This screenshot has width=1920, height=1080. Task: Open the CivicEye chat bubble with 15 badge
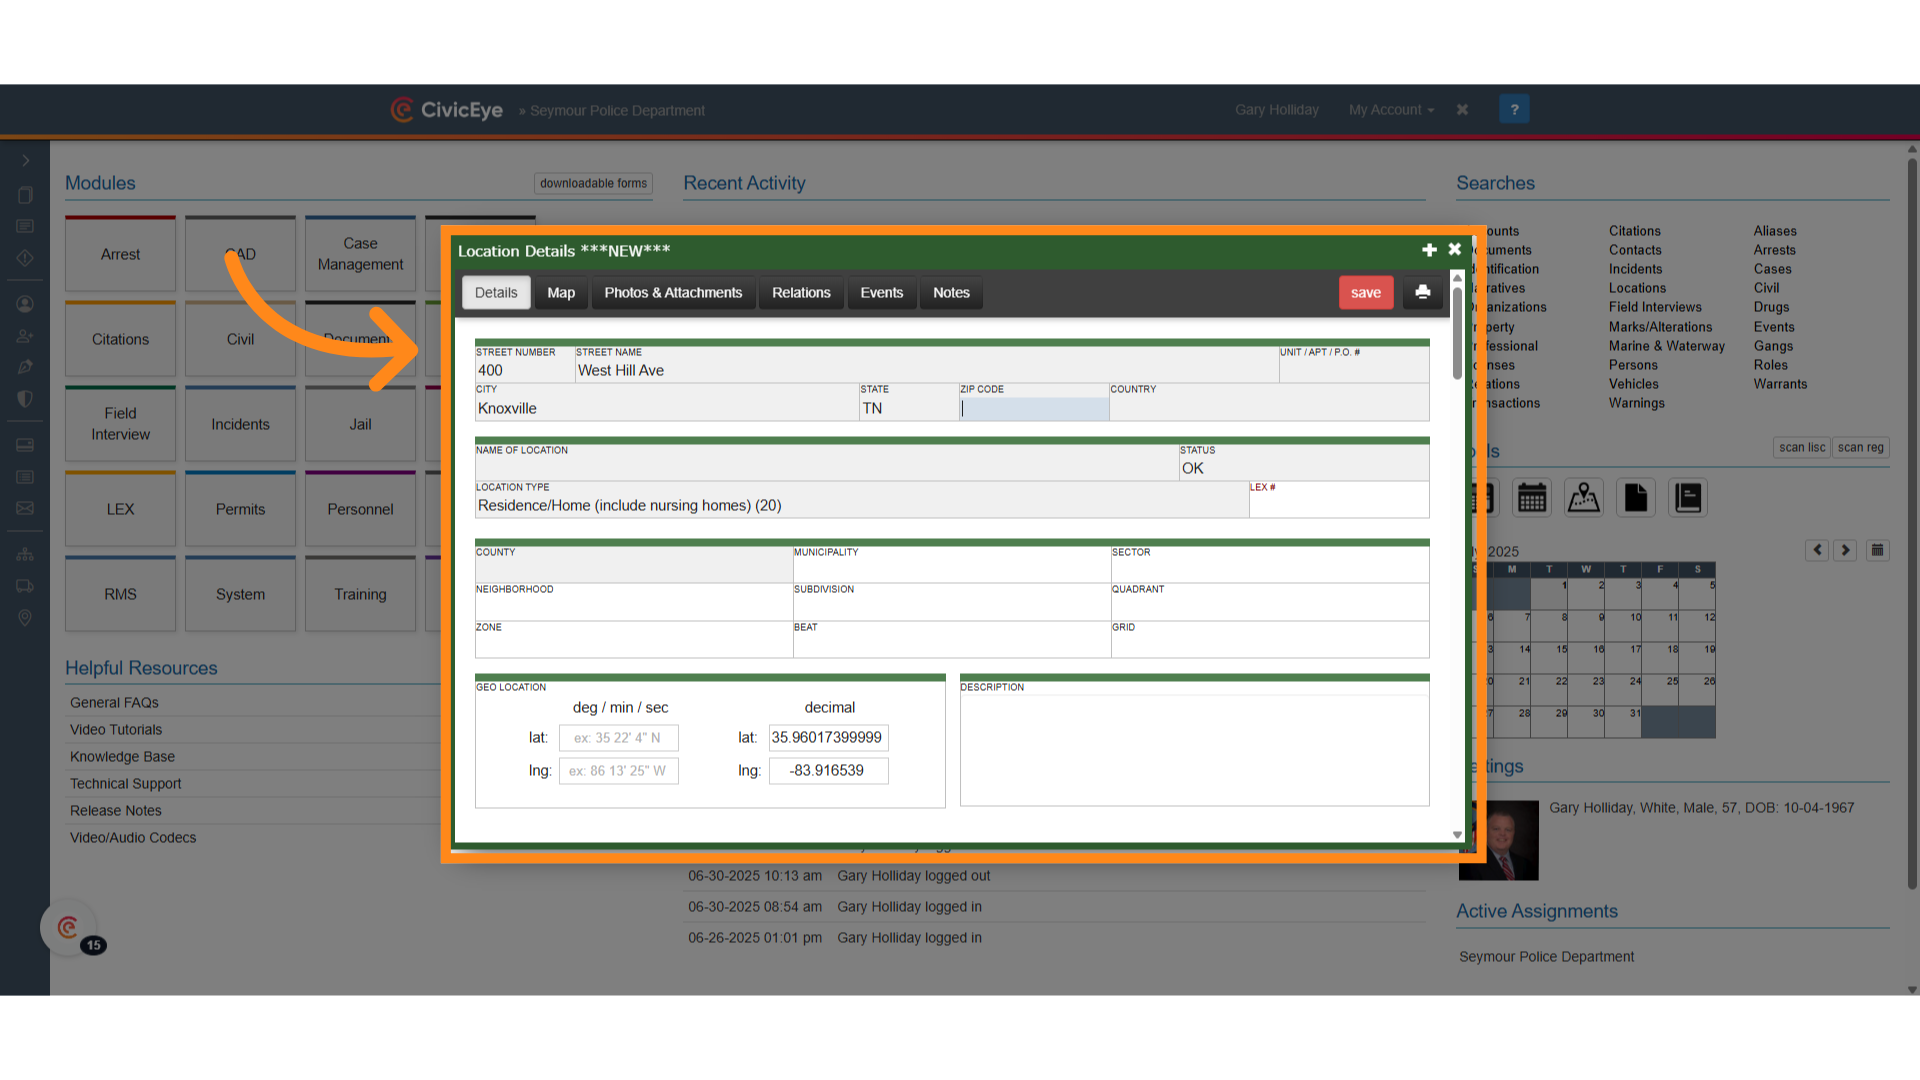(x=69, y=928)
